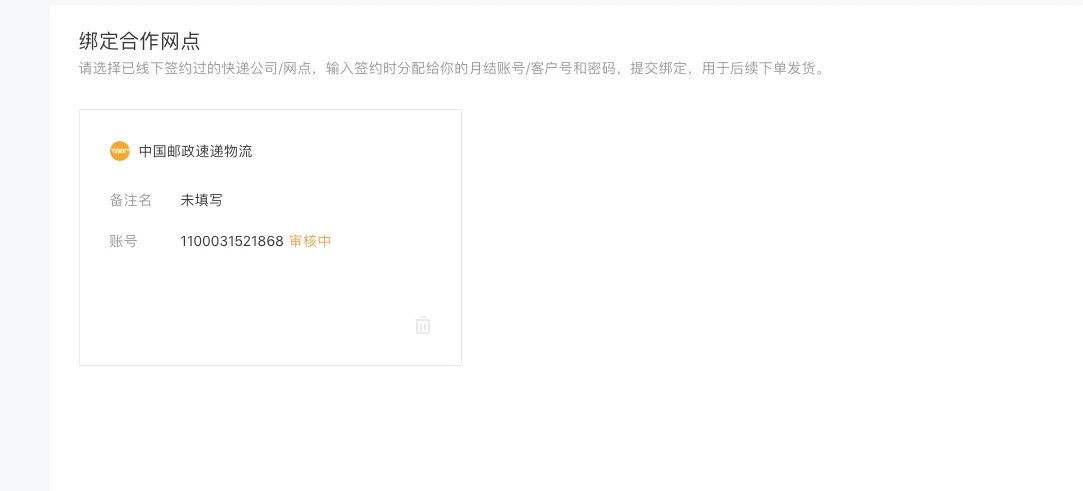Screen dimensions: 1083x491
Task: Select the 中国邮政速递物流 company name
Action: (195, 151)
